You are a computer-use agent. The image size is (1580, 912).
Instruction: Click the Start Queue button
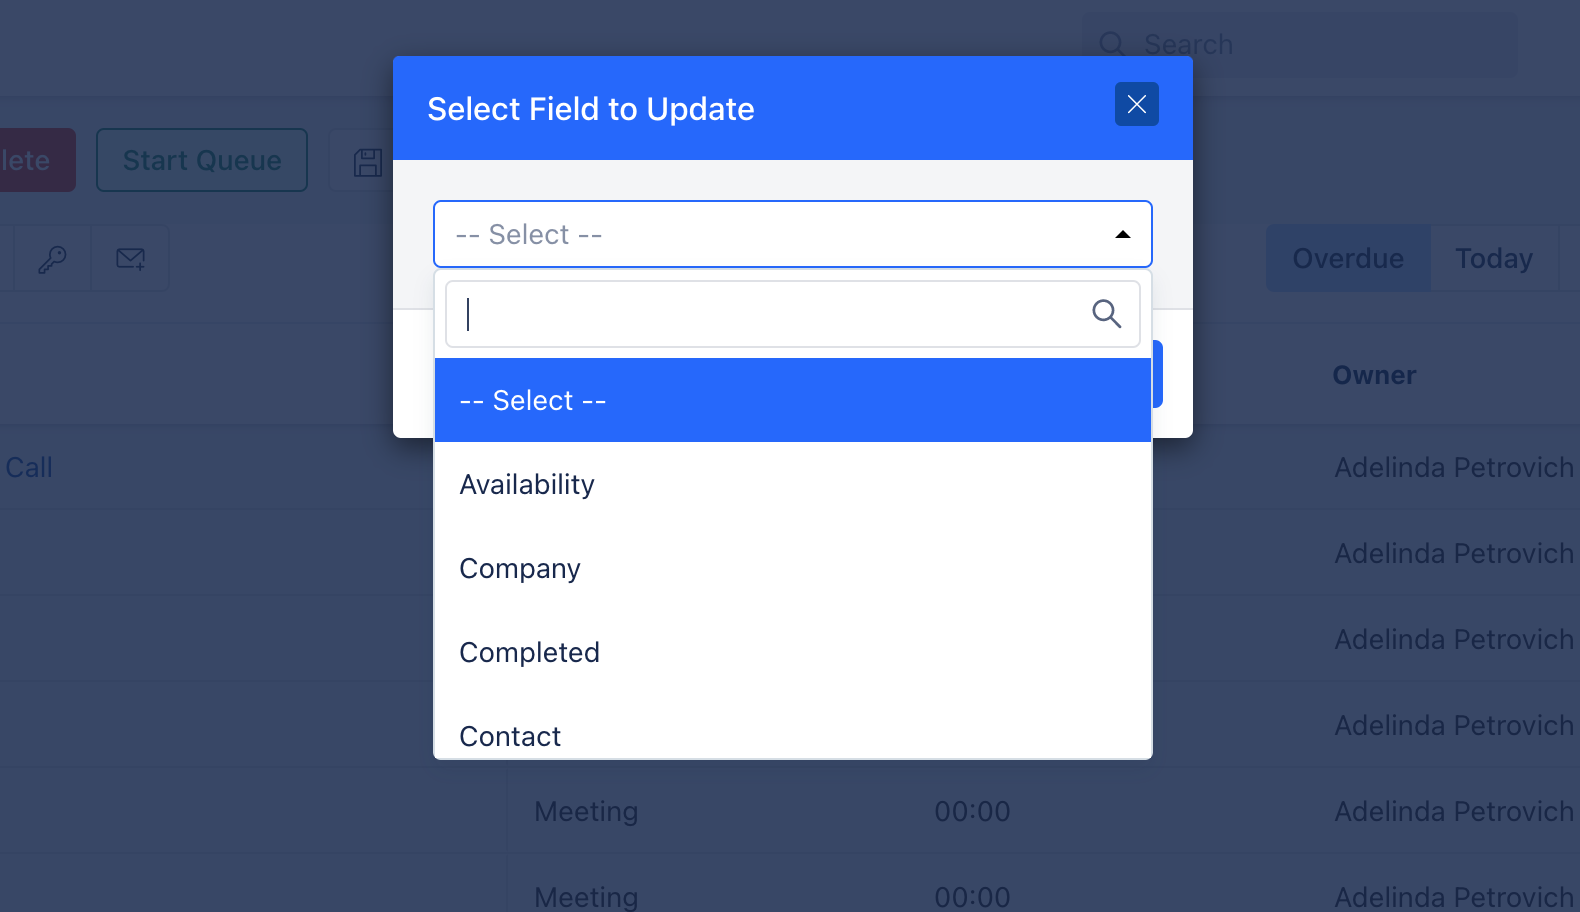point(202,160)
